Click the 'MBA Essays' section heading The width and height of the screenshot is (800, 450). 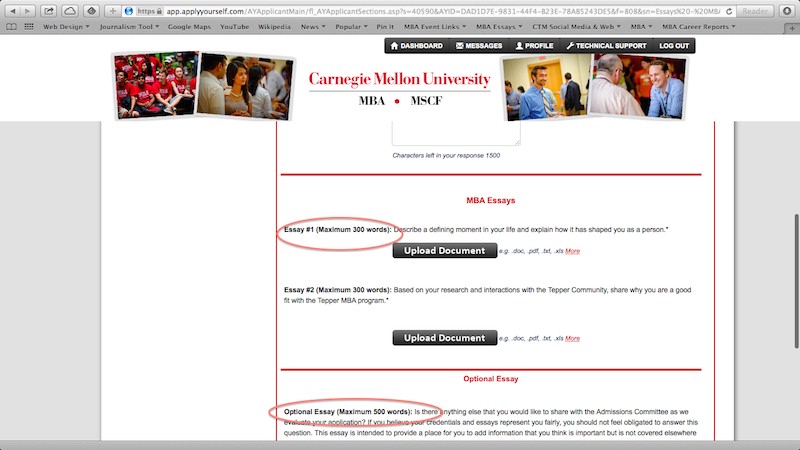tap(490, 201)
